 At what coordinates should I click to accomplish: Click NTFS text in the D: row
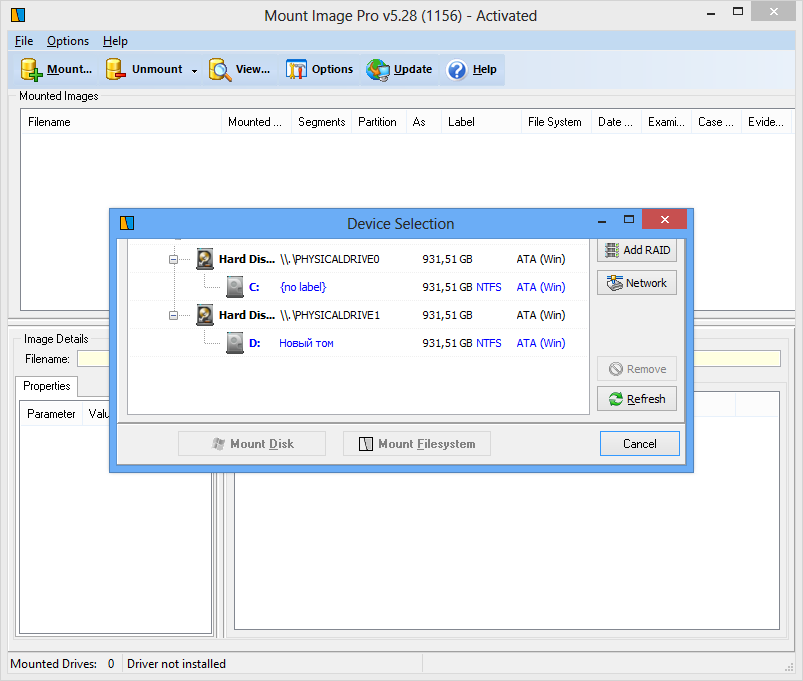pos(489,343)
